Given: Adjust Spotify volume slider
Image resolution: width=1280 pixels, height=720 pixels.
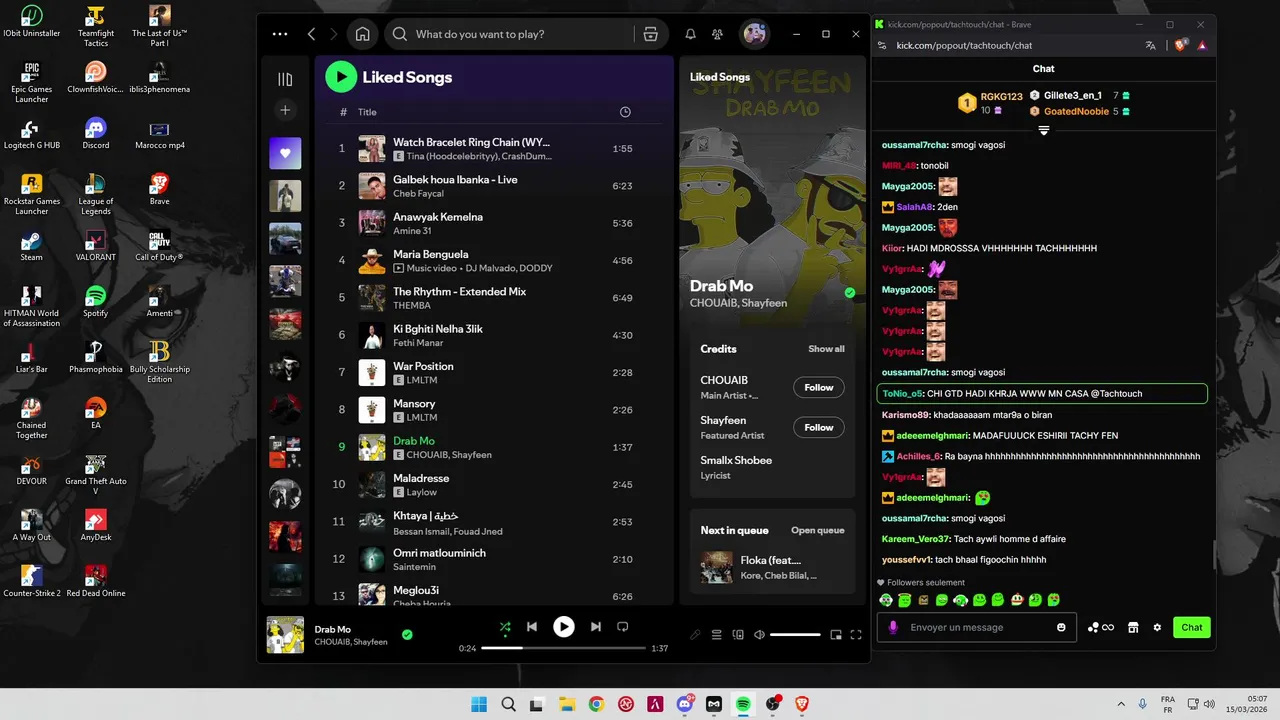Looking at the screenshot, I should click(x=794, y=634).
